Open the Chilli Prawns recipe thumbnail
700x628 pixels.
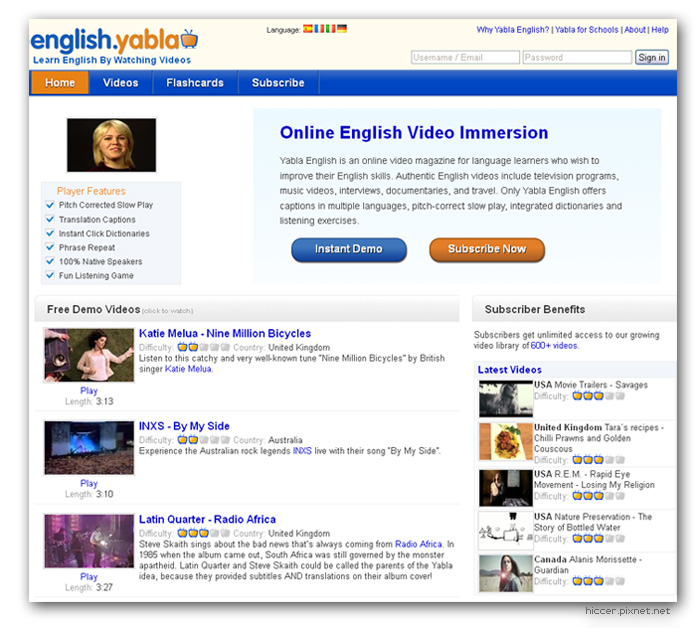tap(506, 441)
